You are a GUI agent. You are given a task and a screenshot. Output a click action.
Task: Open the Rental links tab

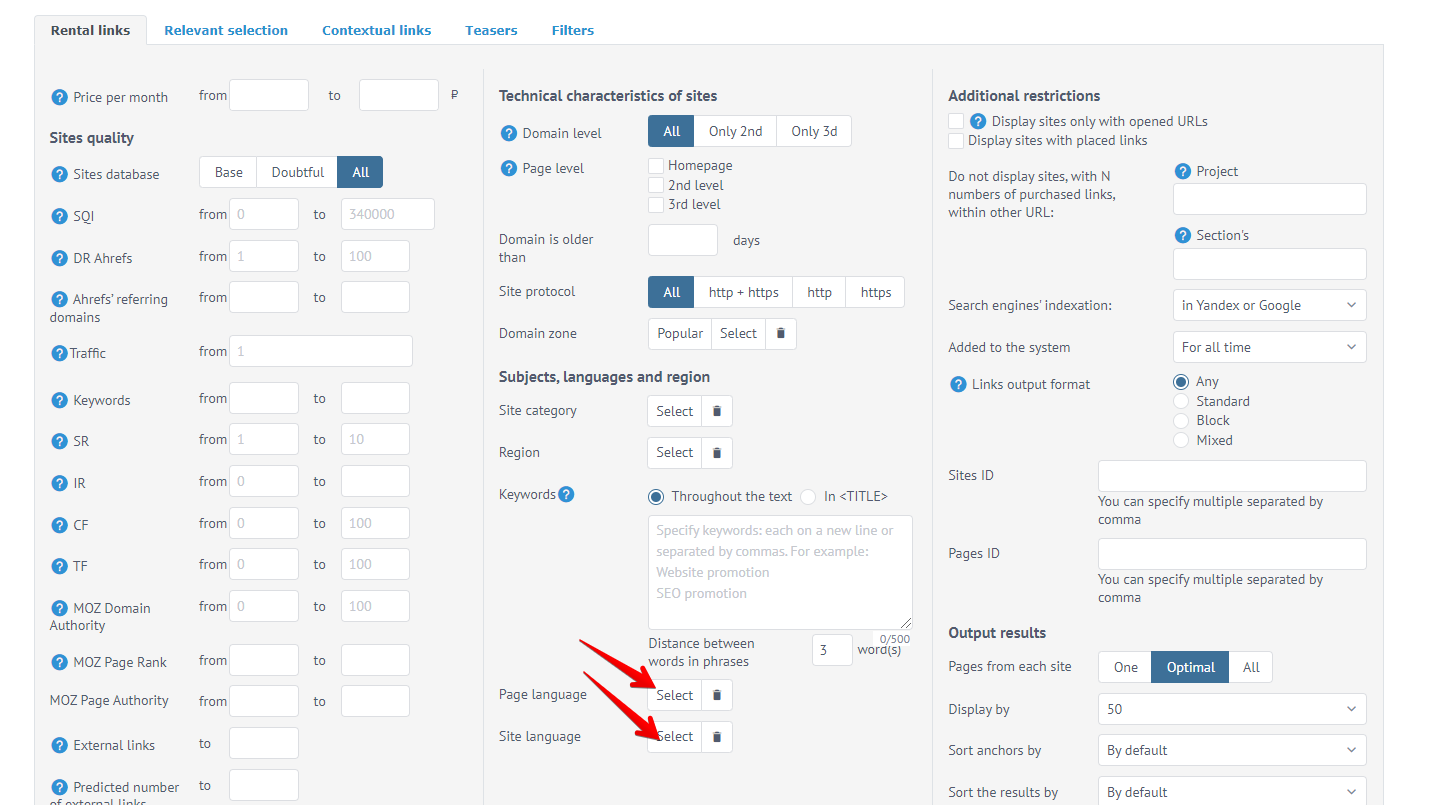coord(90,30)
